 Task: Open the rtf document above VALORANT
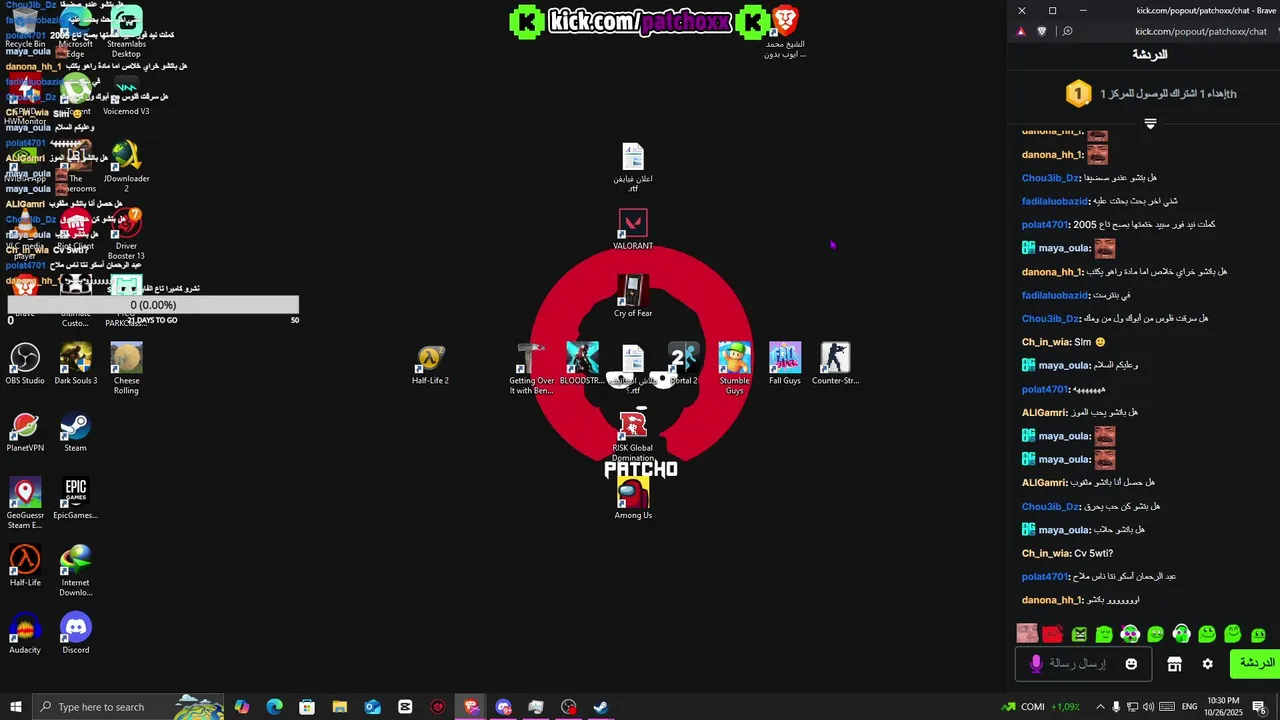[633, 166]
